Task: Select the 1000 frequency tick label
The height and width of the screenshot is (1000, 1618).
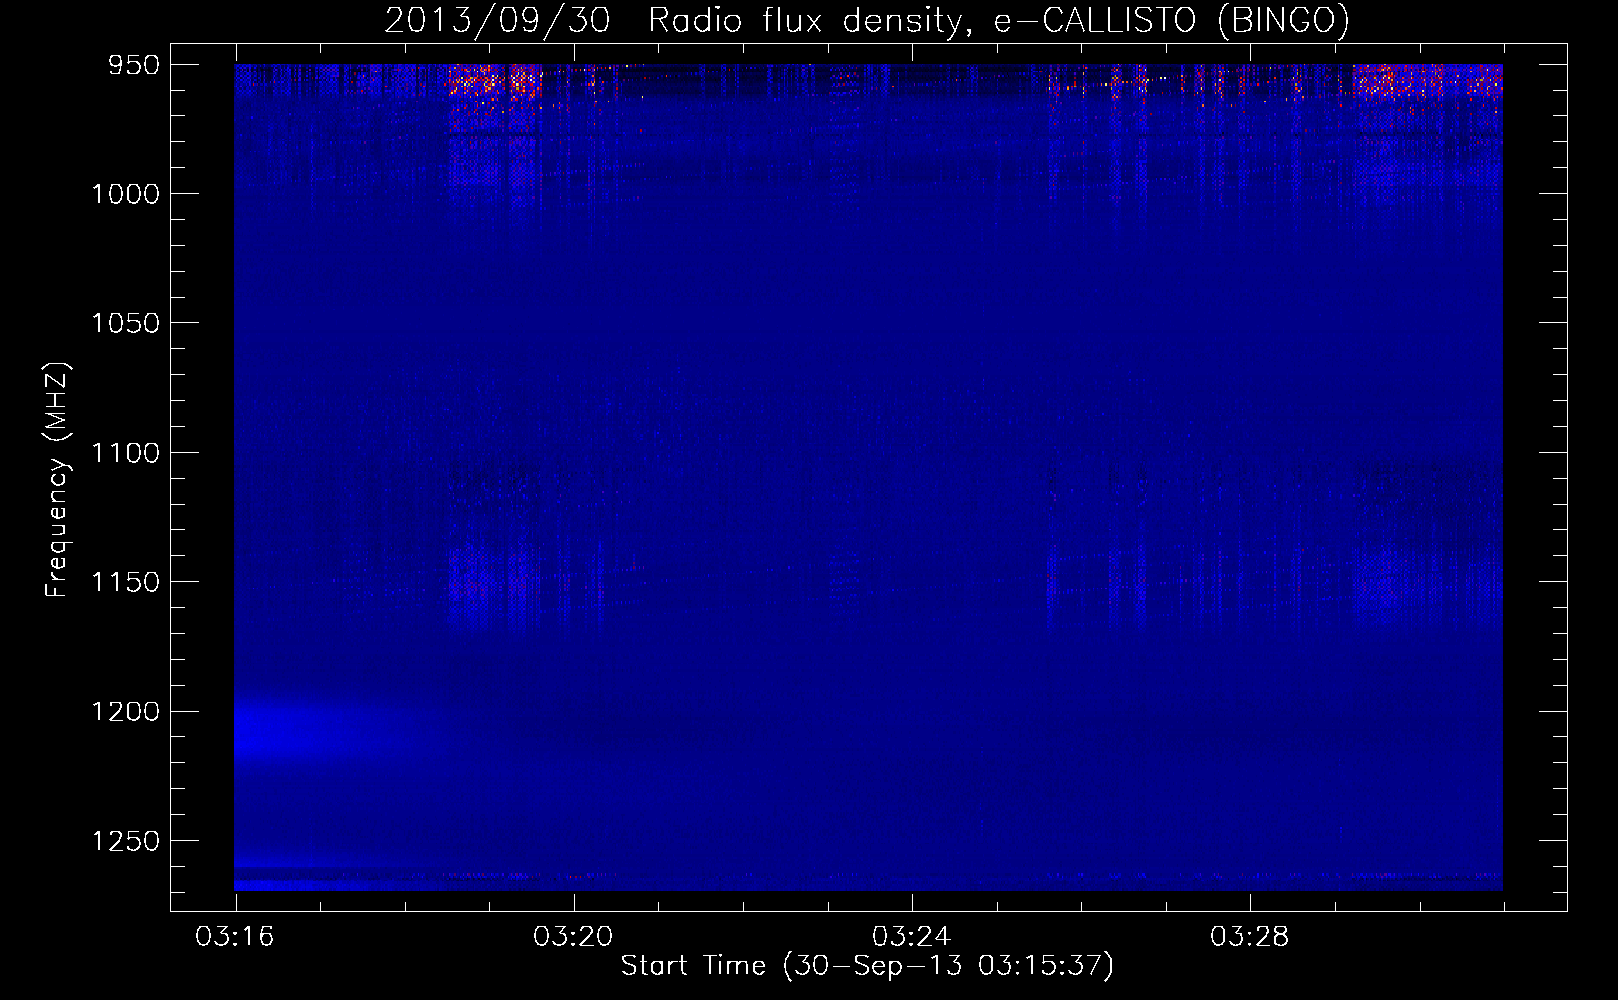Action: 125,194
